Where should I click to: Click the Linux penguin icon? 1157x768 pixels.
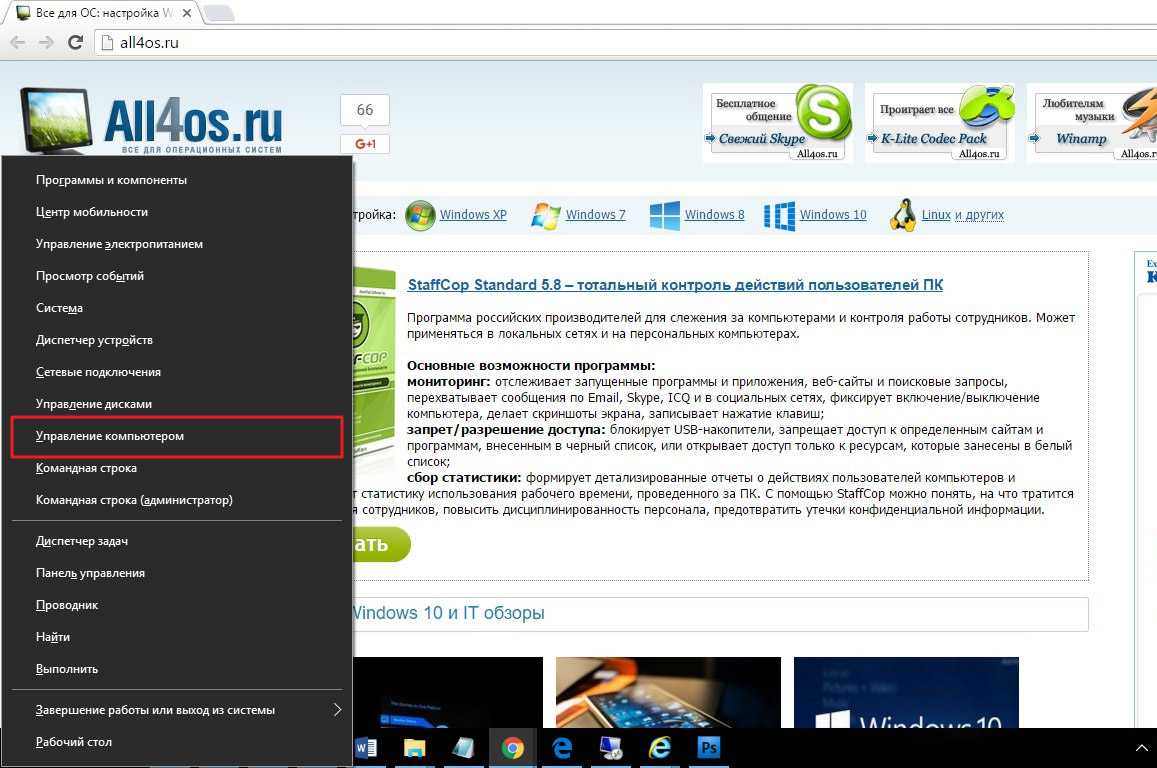coord(902,215)
